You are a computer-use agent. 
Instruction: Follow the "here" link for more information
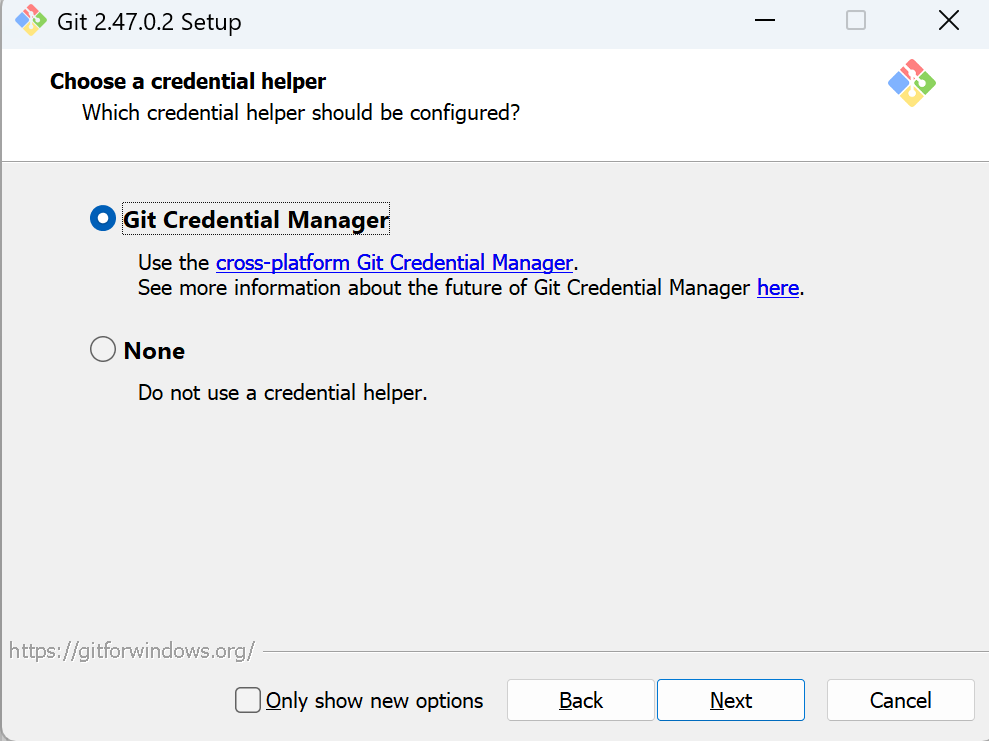point(777,288)
